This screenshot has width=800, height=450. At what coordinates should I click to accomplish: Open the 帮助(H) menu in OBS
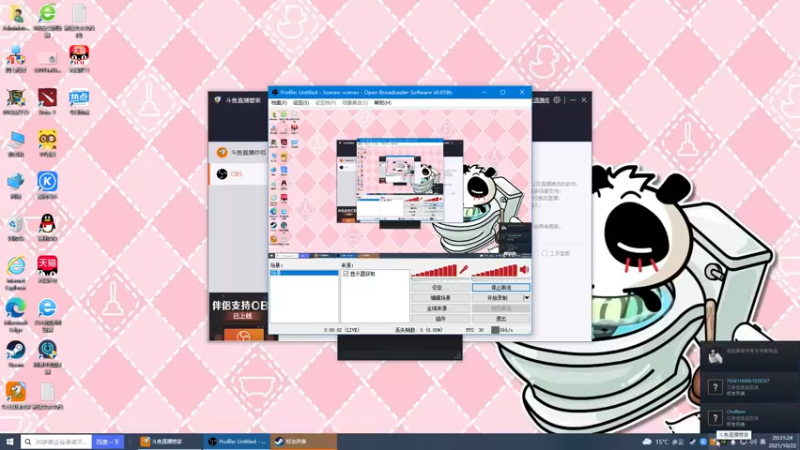(383, 103)
